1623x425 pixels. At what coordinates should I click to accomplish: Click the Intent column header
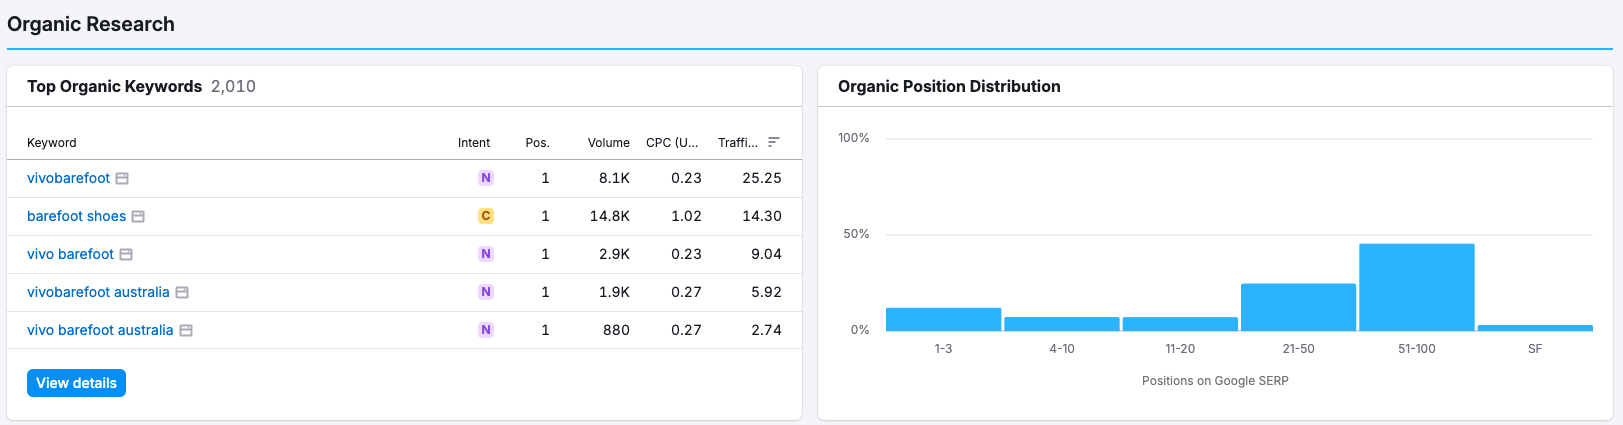click(x=474, y=143)
